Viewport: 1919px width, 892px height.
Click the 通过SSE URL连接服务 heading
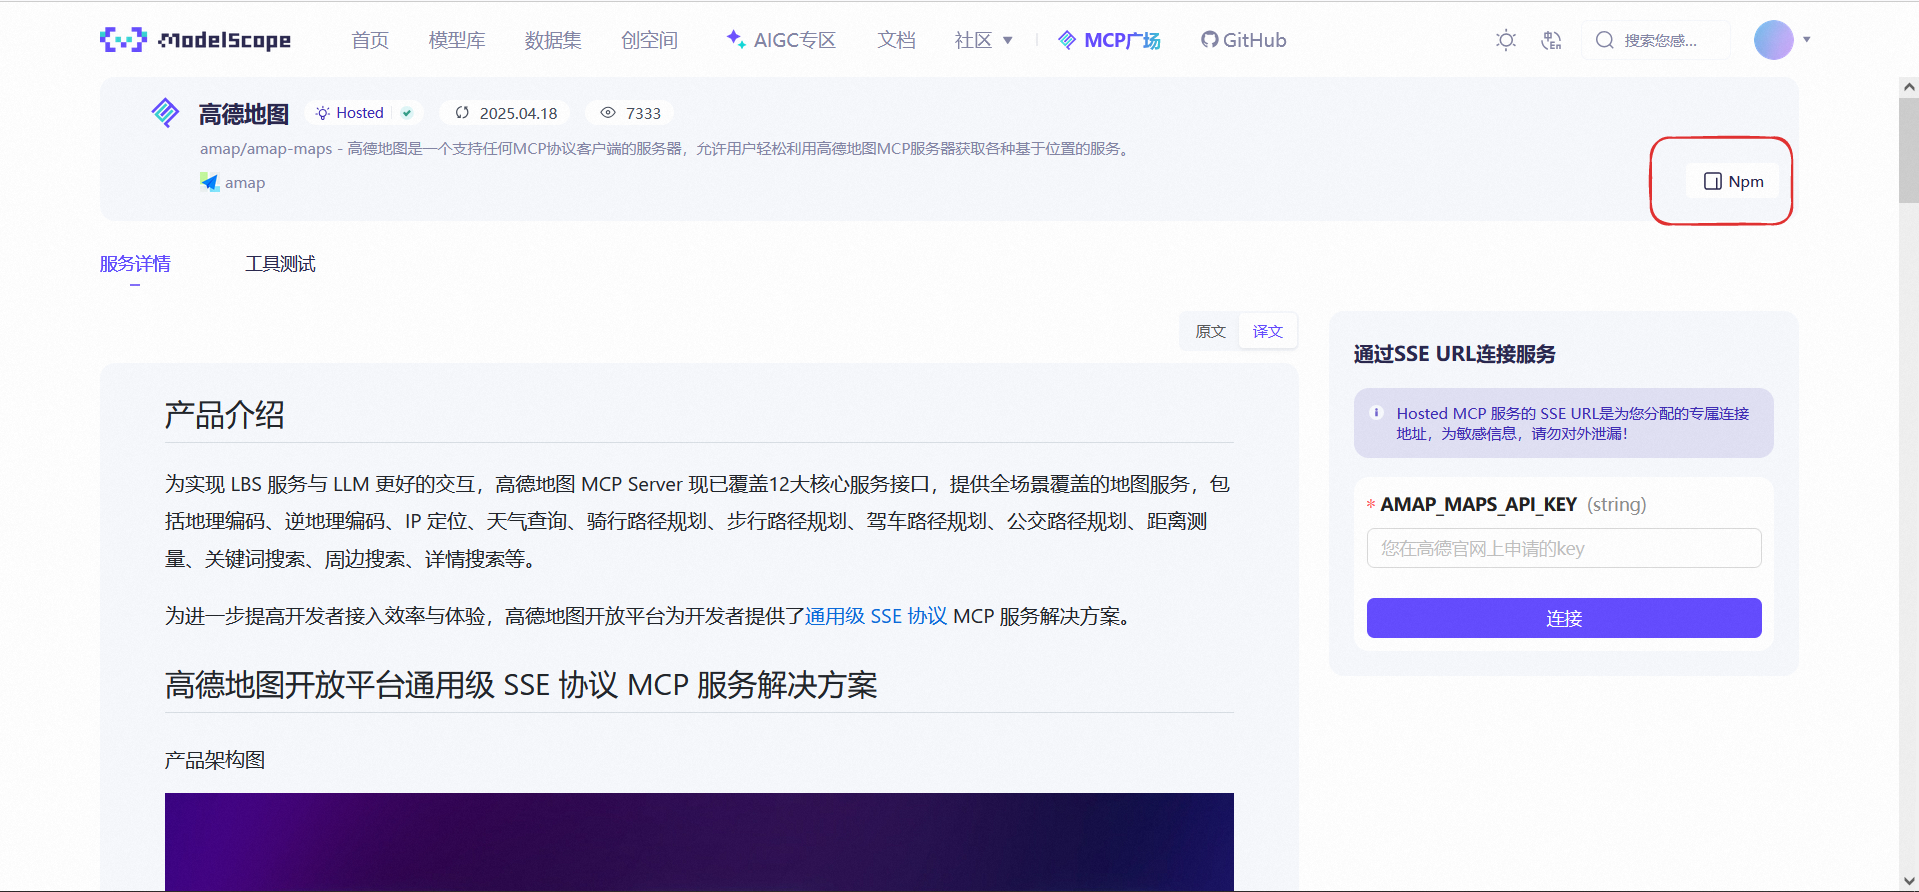click(1454, 354)
